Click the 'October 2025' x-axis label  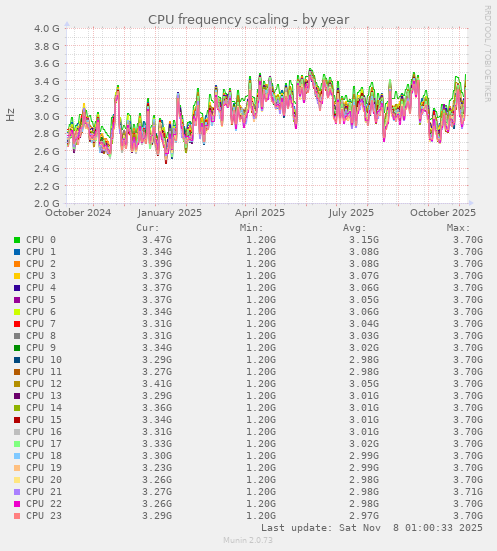tap(443, 213)
